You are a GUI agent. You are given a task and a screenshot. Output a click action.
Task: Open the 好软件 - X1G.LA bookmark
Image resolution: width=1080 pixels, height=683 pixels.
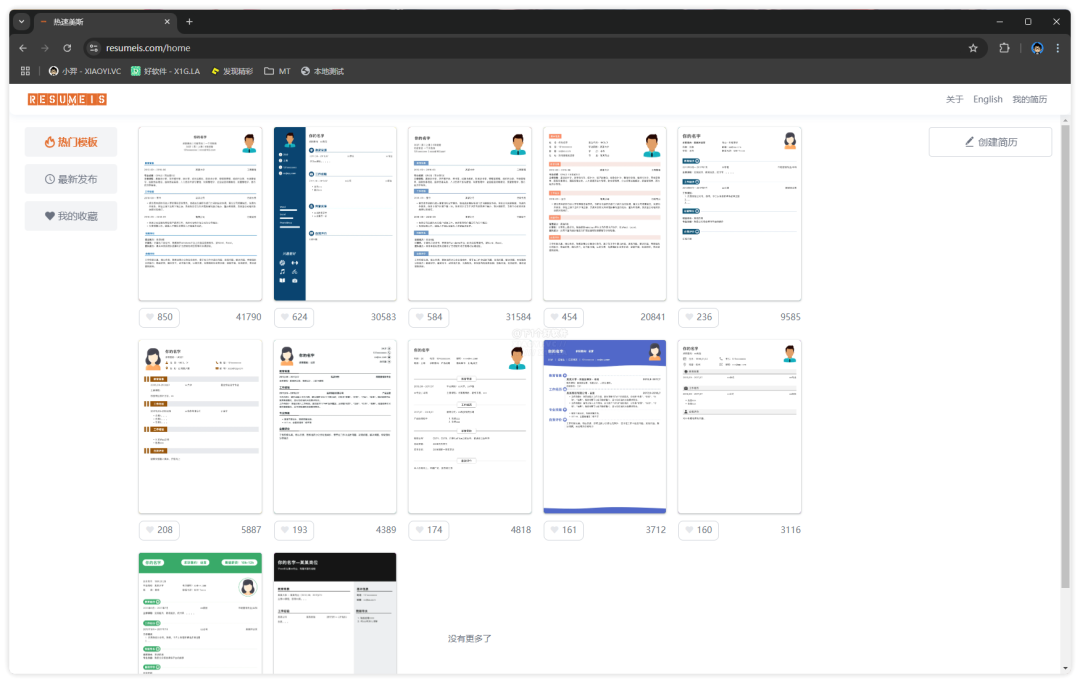(165, 71)
